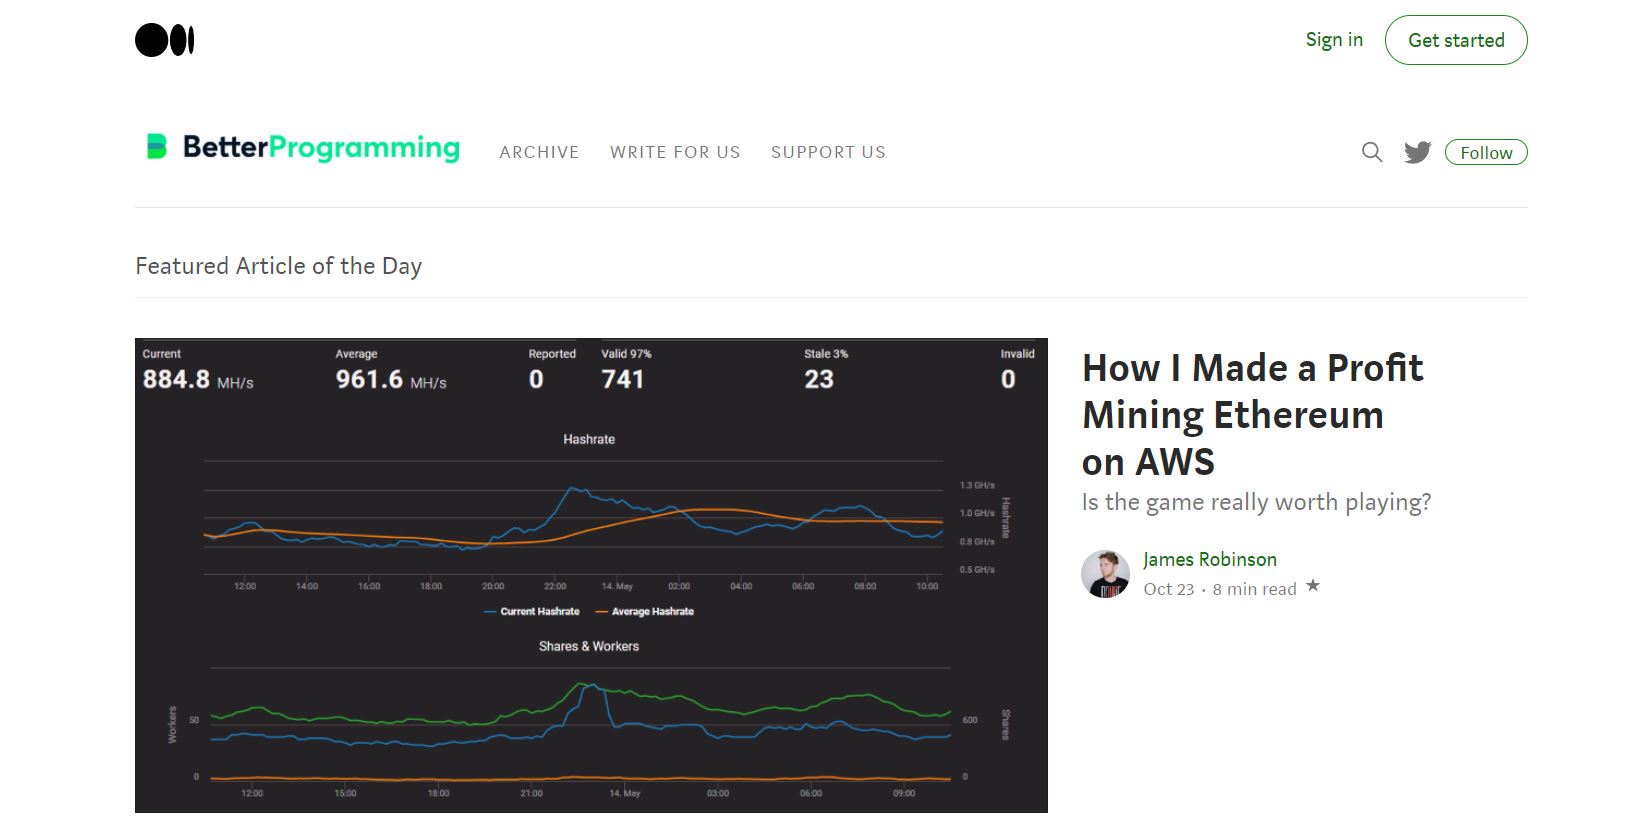The width and height of the screenshot is (1641, 840).
Task: Open the Twitter bird icon
Action: pyautogui.click(x=1417, y=152)
